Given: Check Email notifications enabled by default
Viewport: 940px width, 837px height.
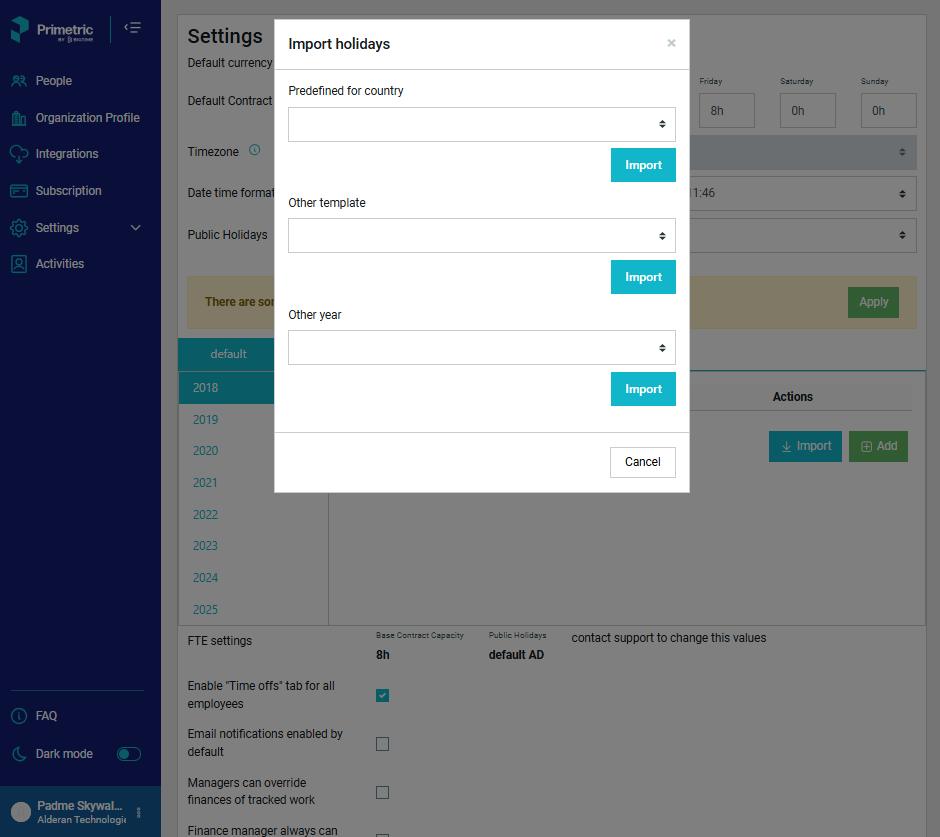Looking at the screenshot, I should (382, 744).
